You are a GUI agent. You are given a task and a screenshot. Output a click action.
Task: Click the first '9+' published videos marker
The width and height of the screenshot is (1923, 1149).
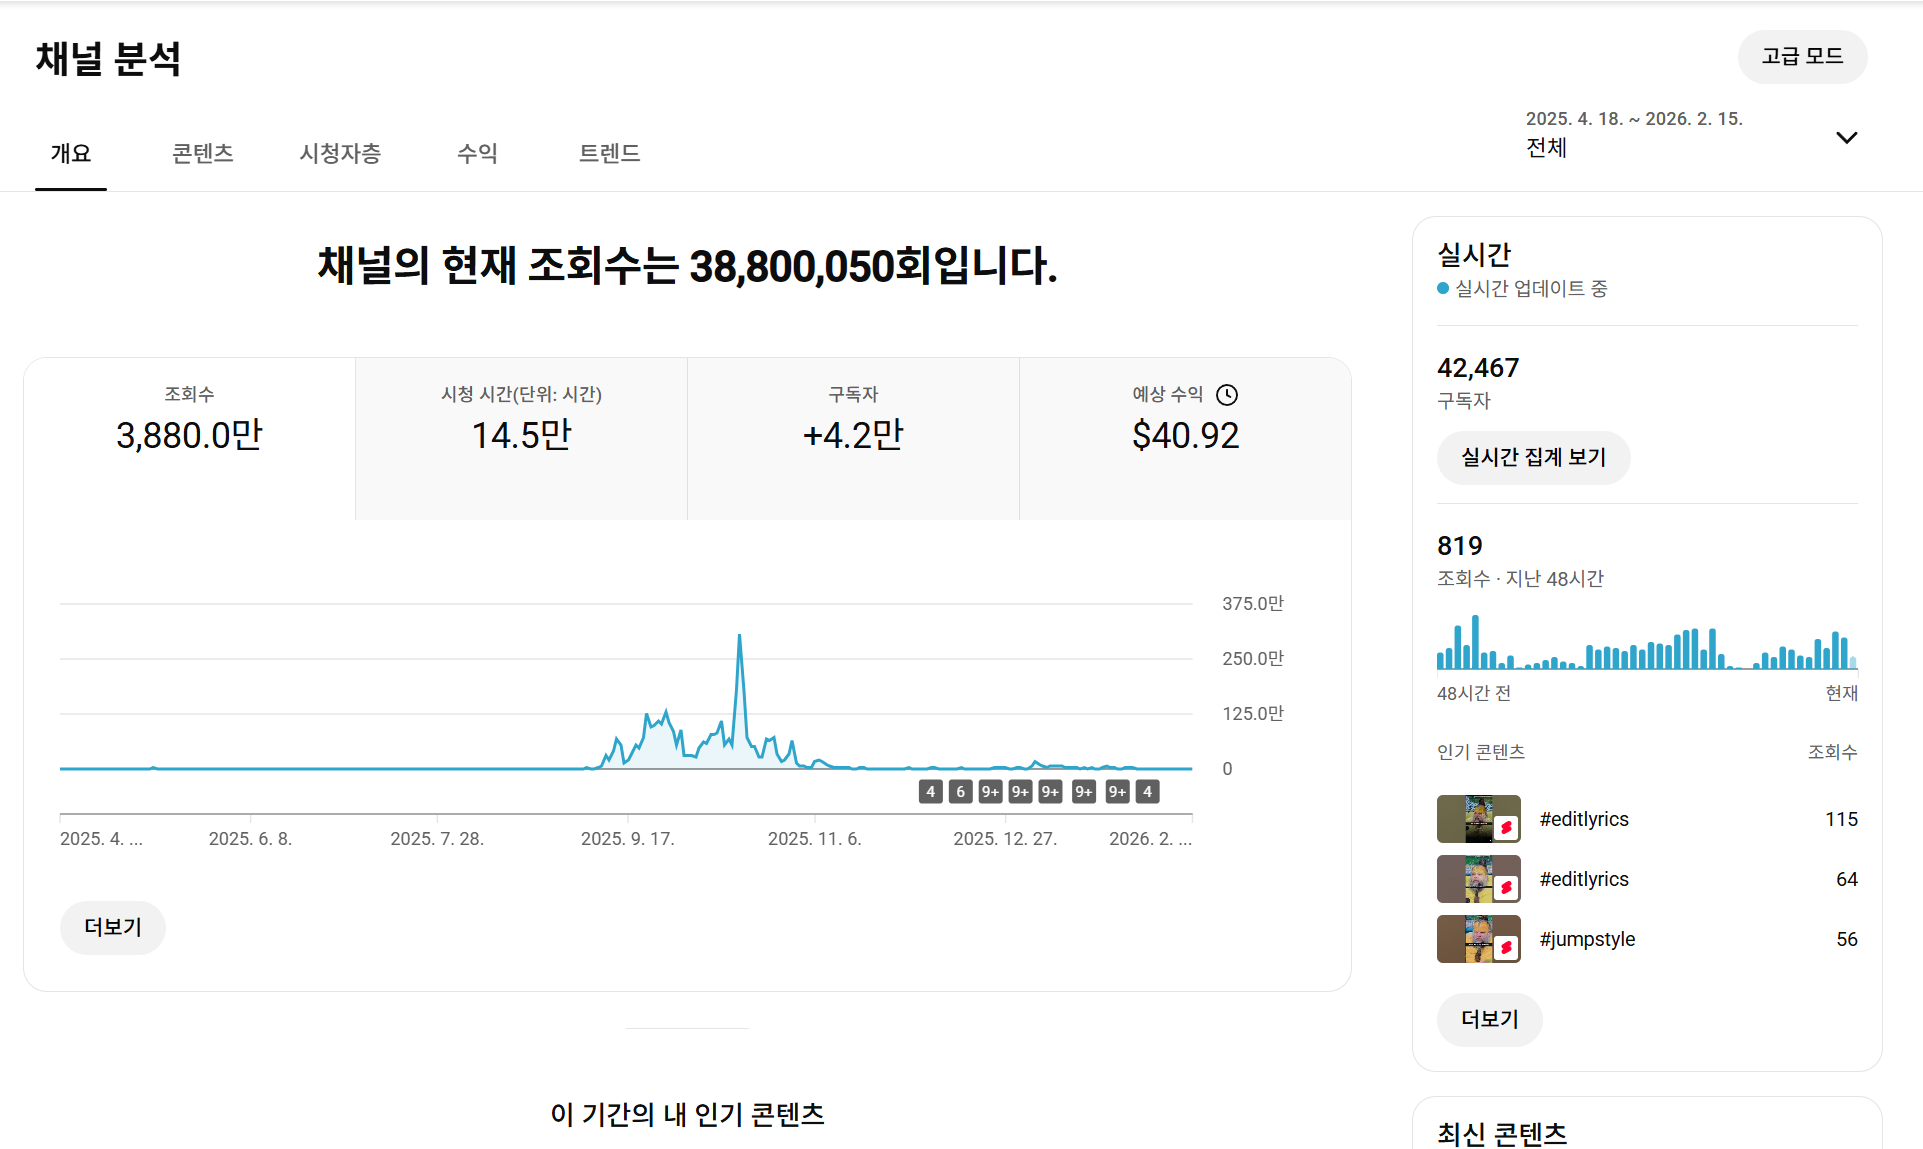click(990, 792)
